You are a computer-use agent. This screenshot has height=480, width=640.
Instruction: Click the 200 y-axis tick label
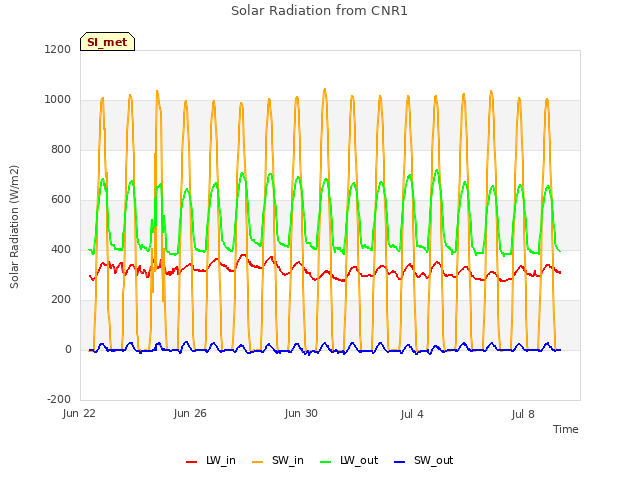tap(61, 300)
